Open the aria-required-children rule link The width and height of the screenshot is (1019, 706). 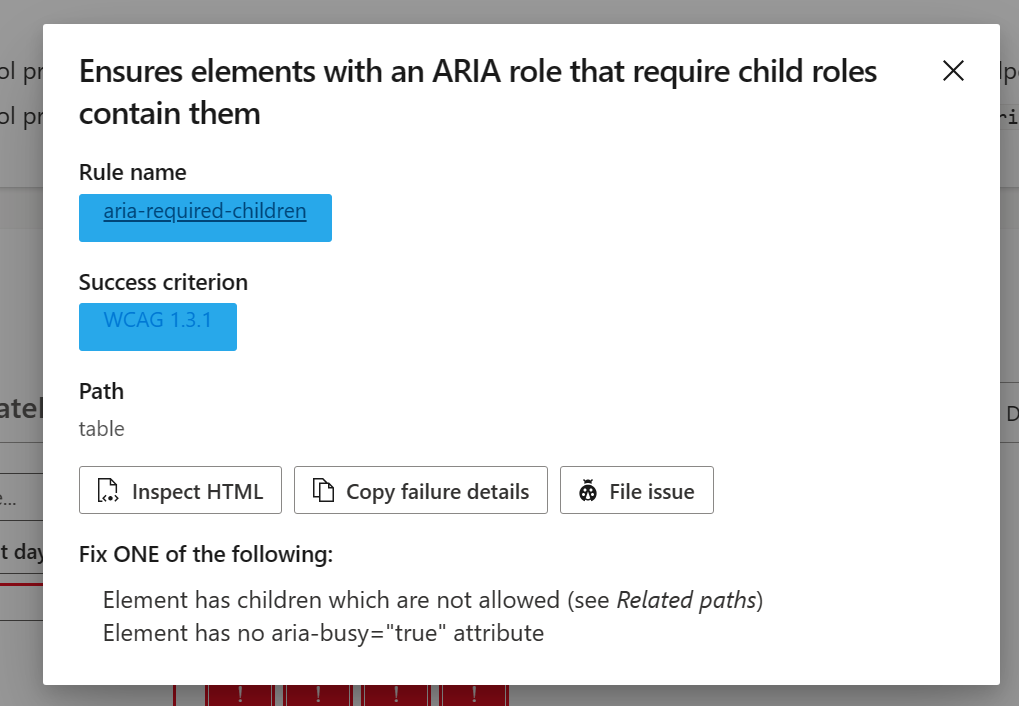pyautogui.click(x=204, y=211)
